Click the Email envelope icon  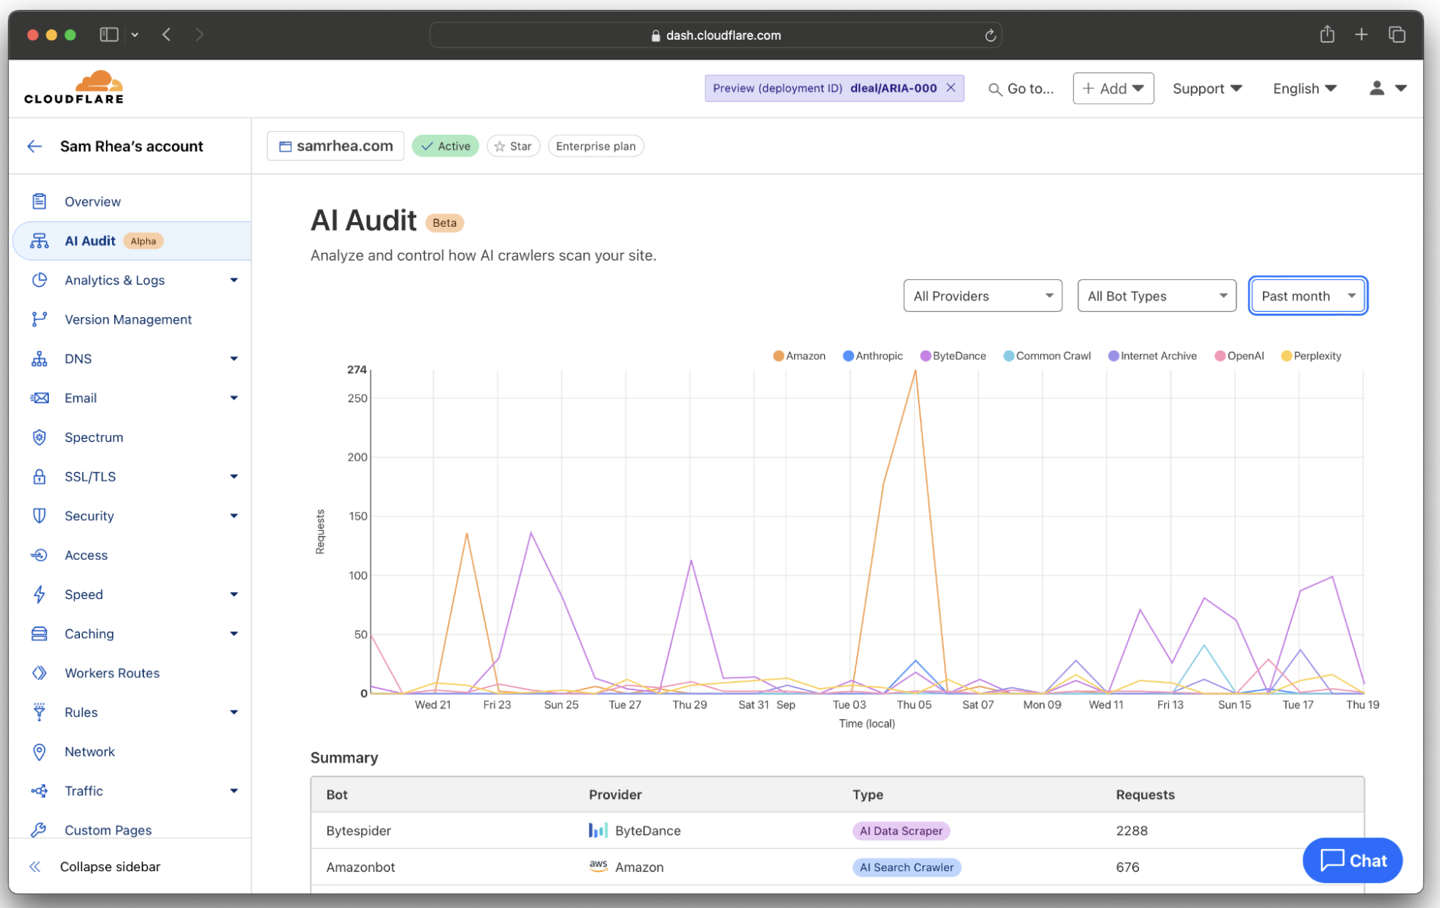[x=39, y=398]
